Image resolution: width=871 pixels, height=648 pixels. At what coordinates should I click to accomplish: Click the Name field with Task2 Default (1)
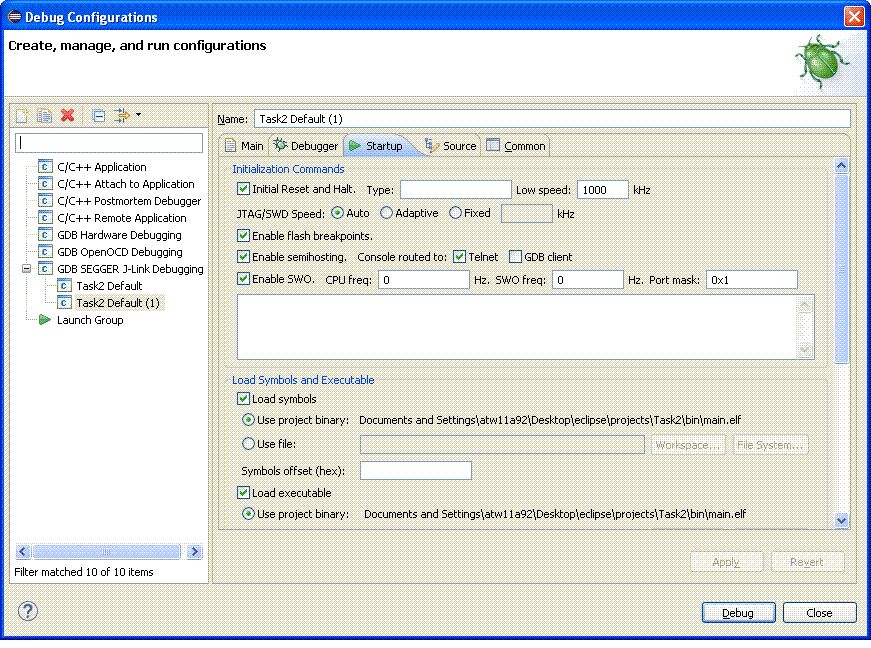coord(552,119)
